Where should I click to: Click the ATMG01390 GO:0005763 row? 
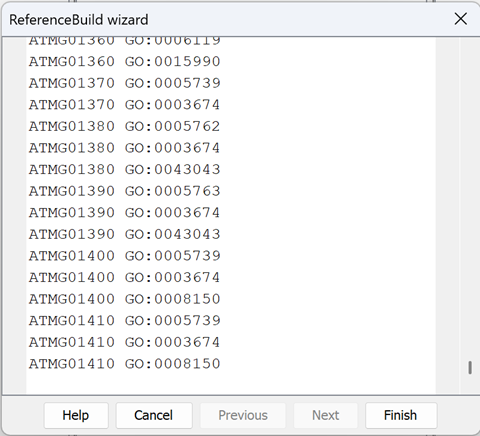124,191
